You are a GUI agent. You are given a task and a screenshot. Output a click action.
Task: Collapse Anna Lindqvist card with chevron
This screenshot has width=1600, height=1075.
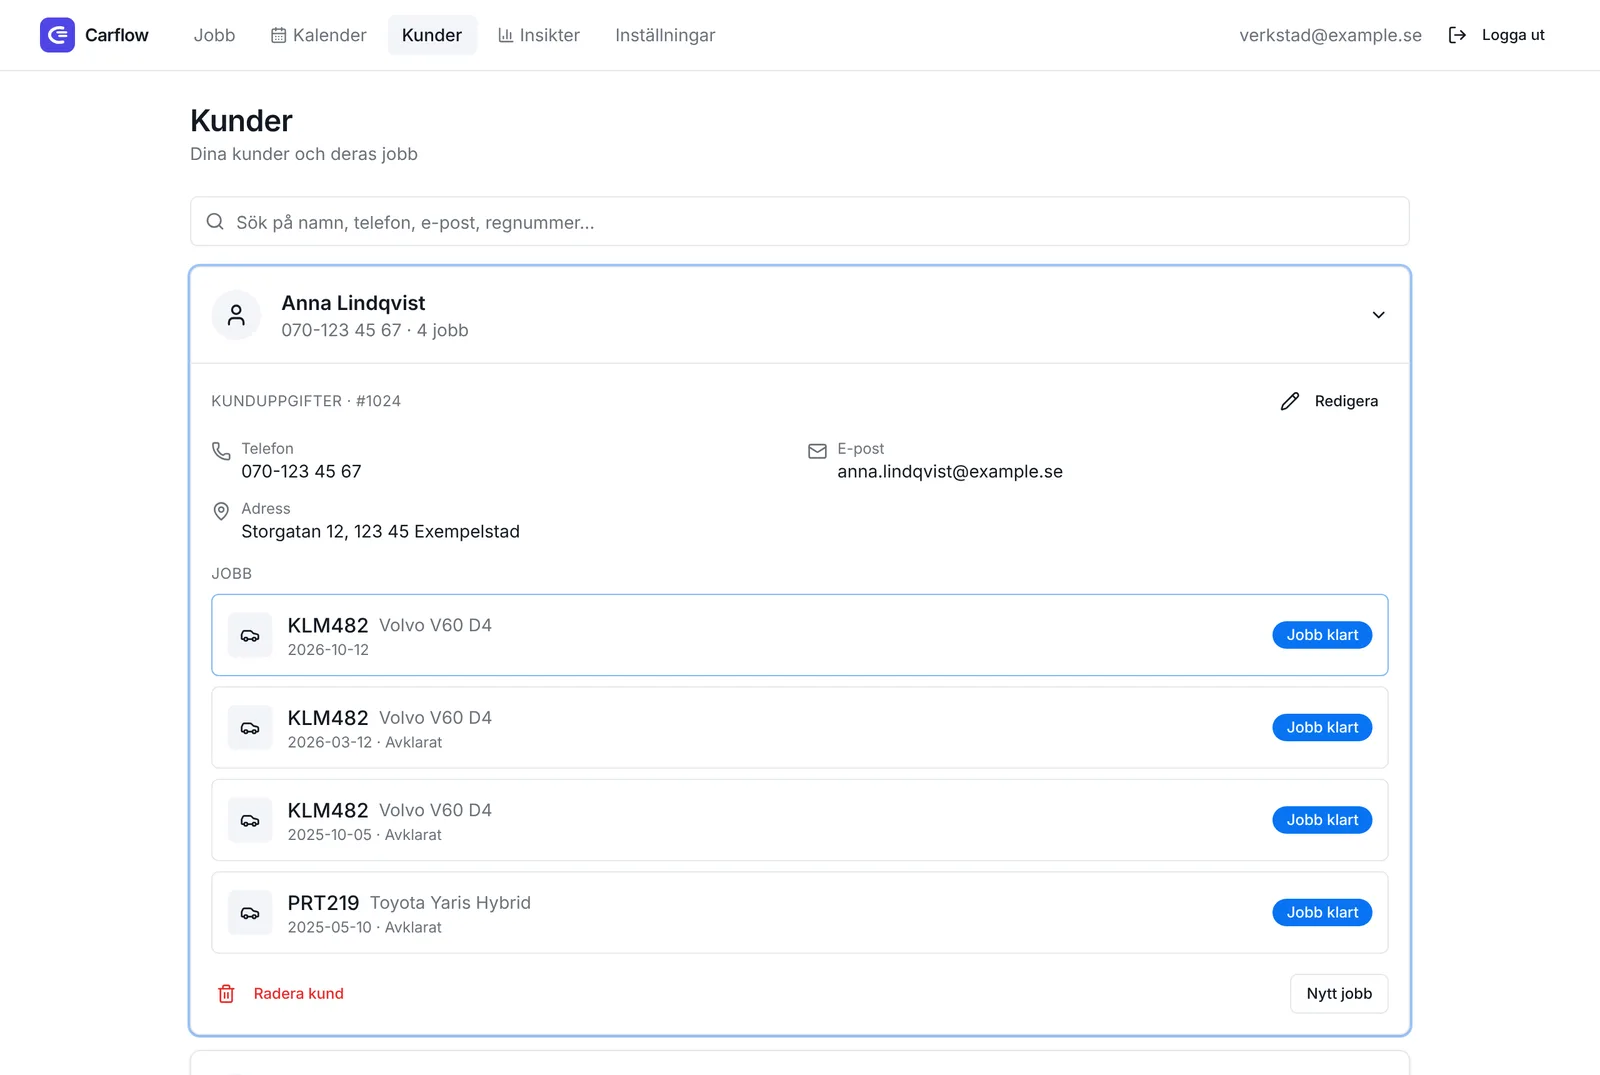(1378, 315)
